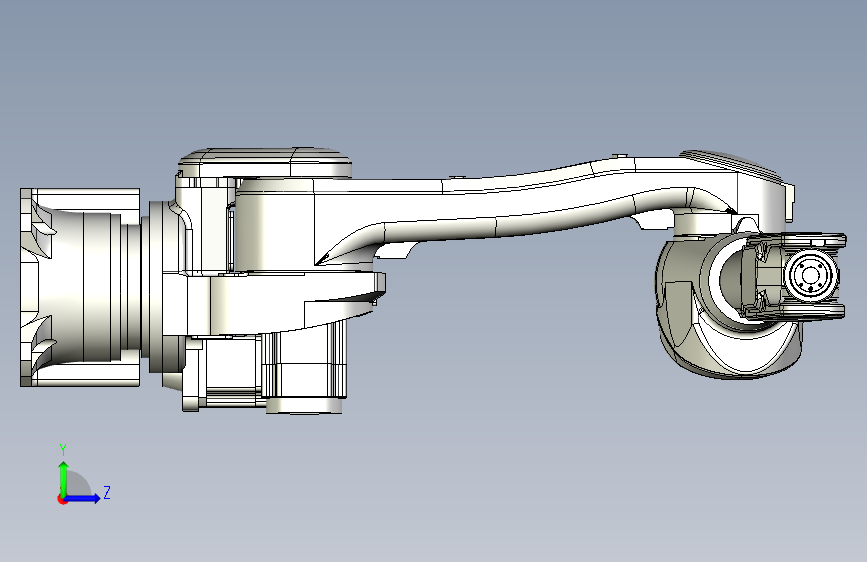Screen dimensions: 867x562
Task: Select the robot's cylindrical base housing
Action: coord(80,287)
